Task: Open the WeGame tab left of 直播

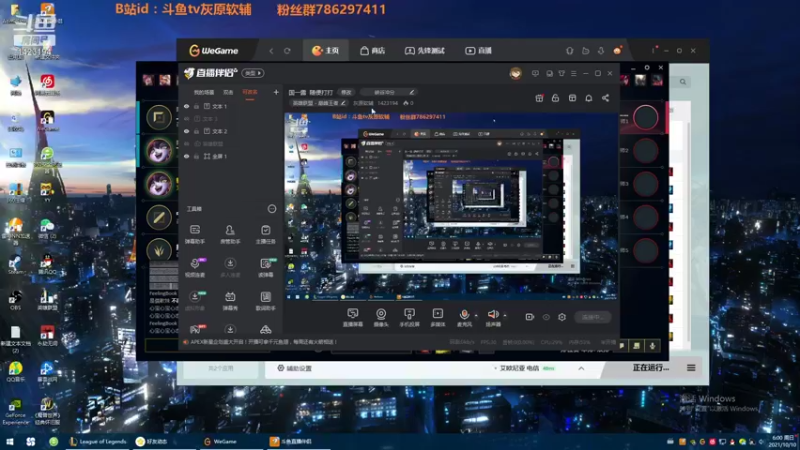Action: [x=424, y=51]
